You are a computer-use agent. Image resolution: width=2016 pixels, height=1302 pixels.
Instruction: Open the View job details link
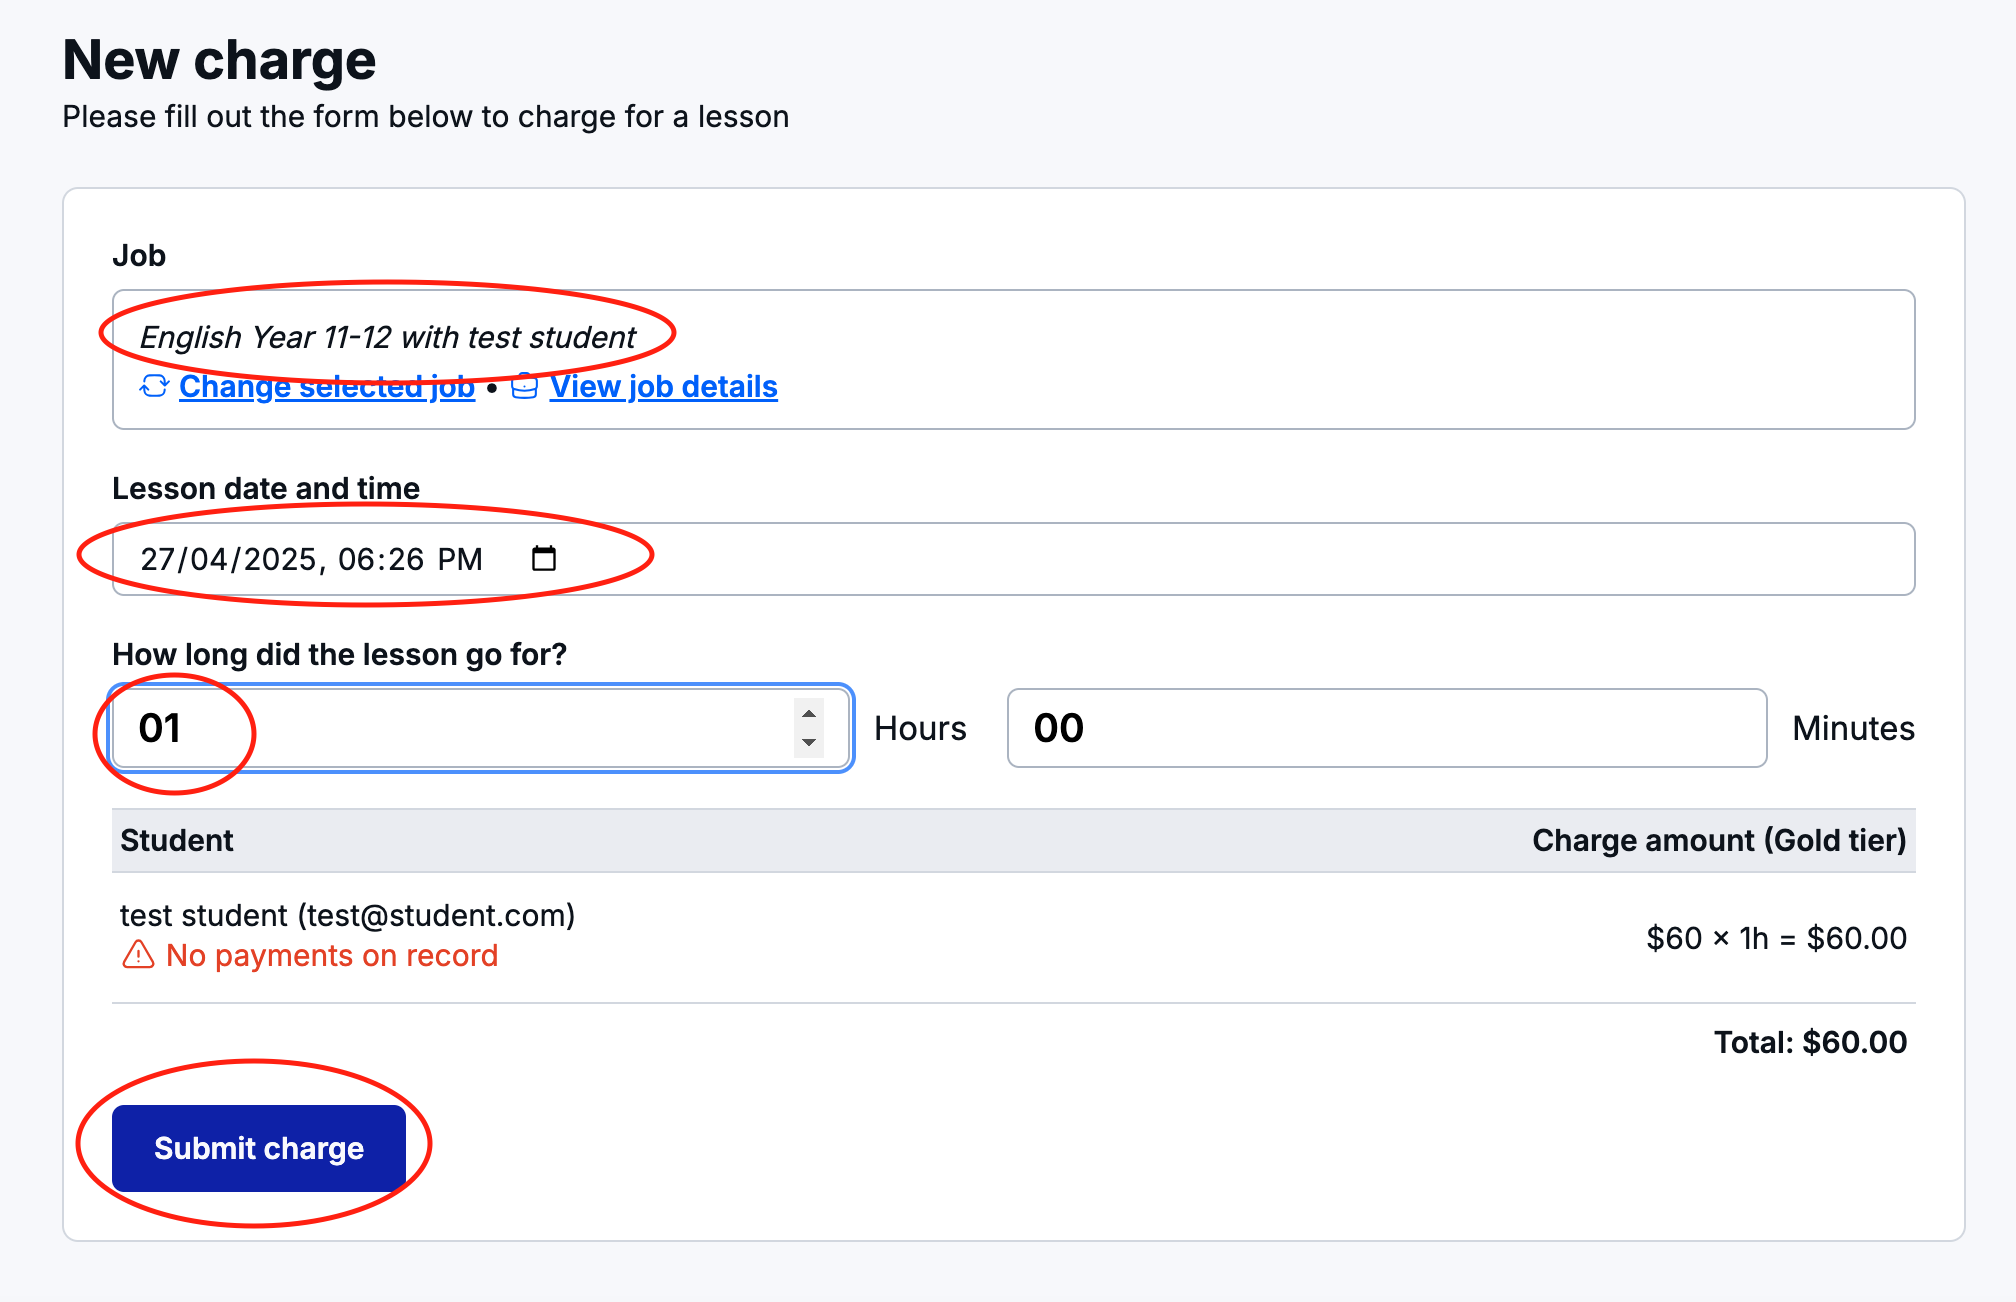point(663,386)
